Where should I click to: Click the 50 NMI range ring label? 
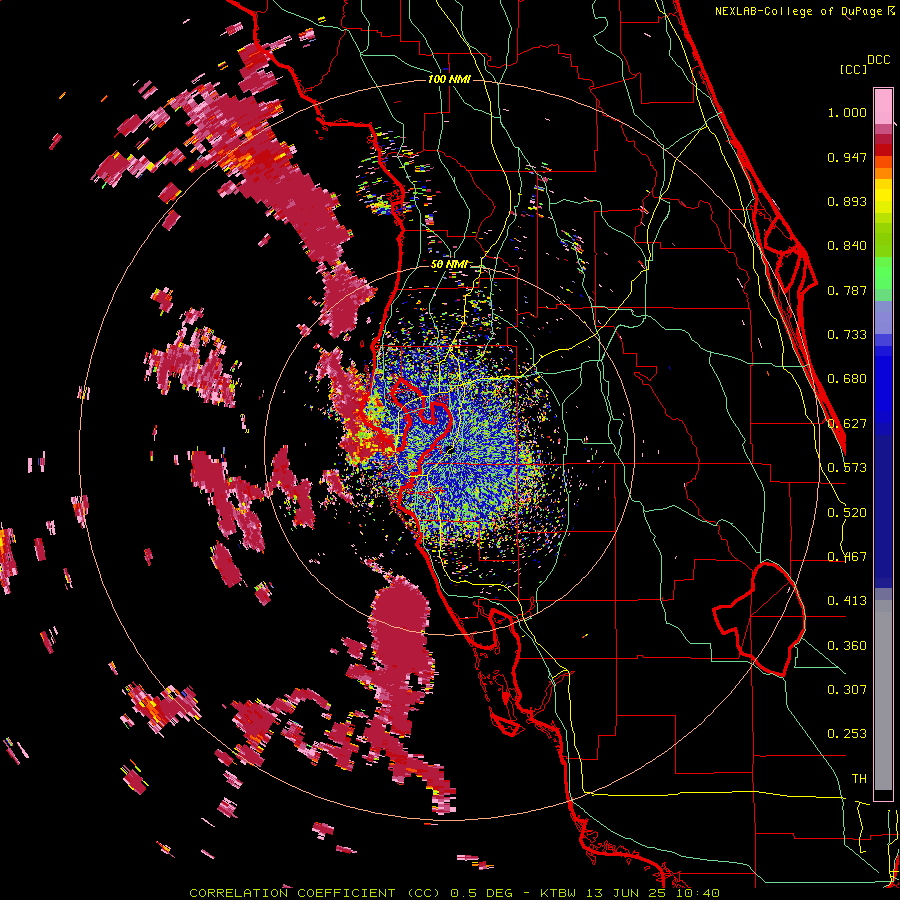coord(449,265)
